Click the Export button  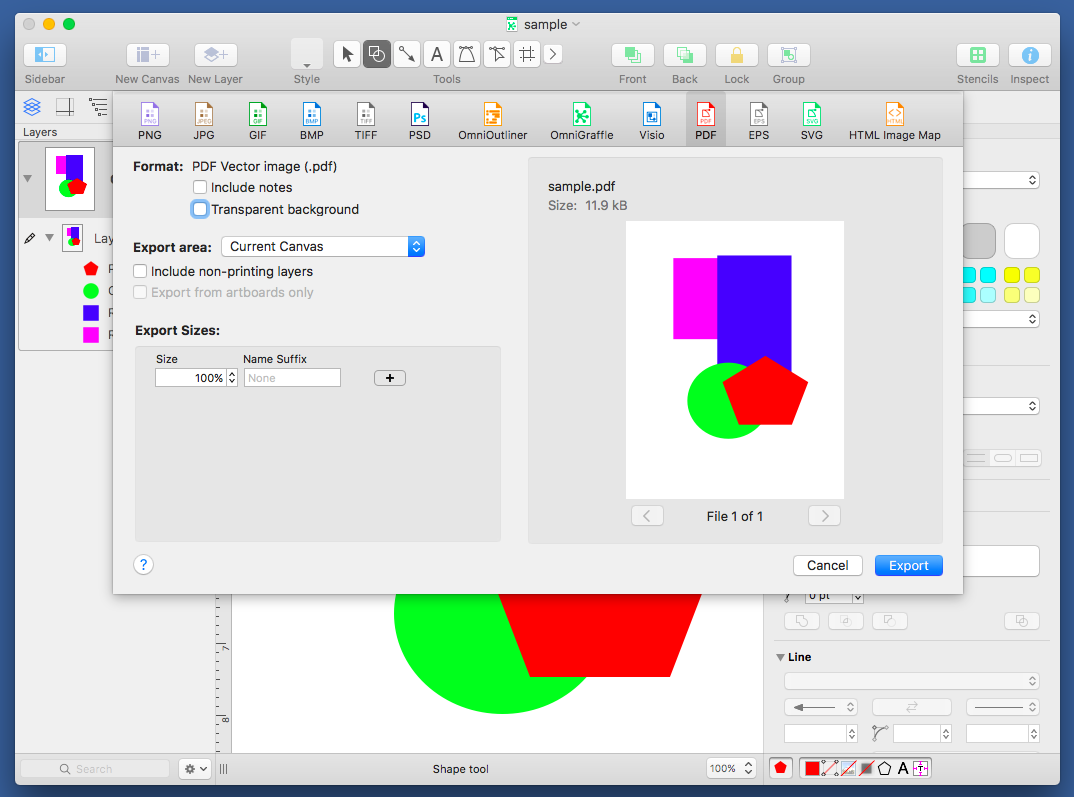(x=908, y=566)
